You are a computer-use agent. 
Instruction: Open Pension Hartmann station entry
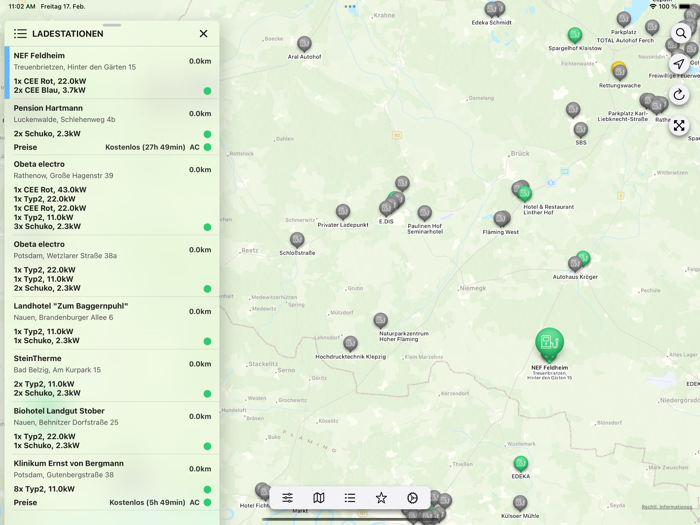point(112,127)
